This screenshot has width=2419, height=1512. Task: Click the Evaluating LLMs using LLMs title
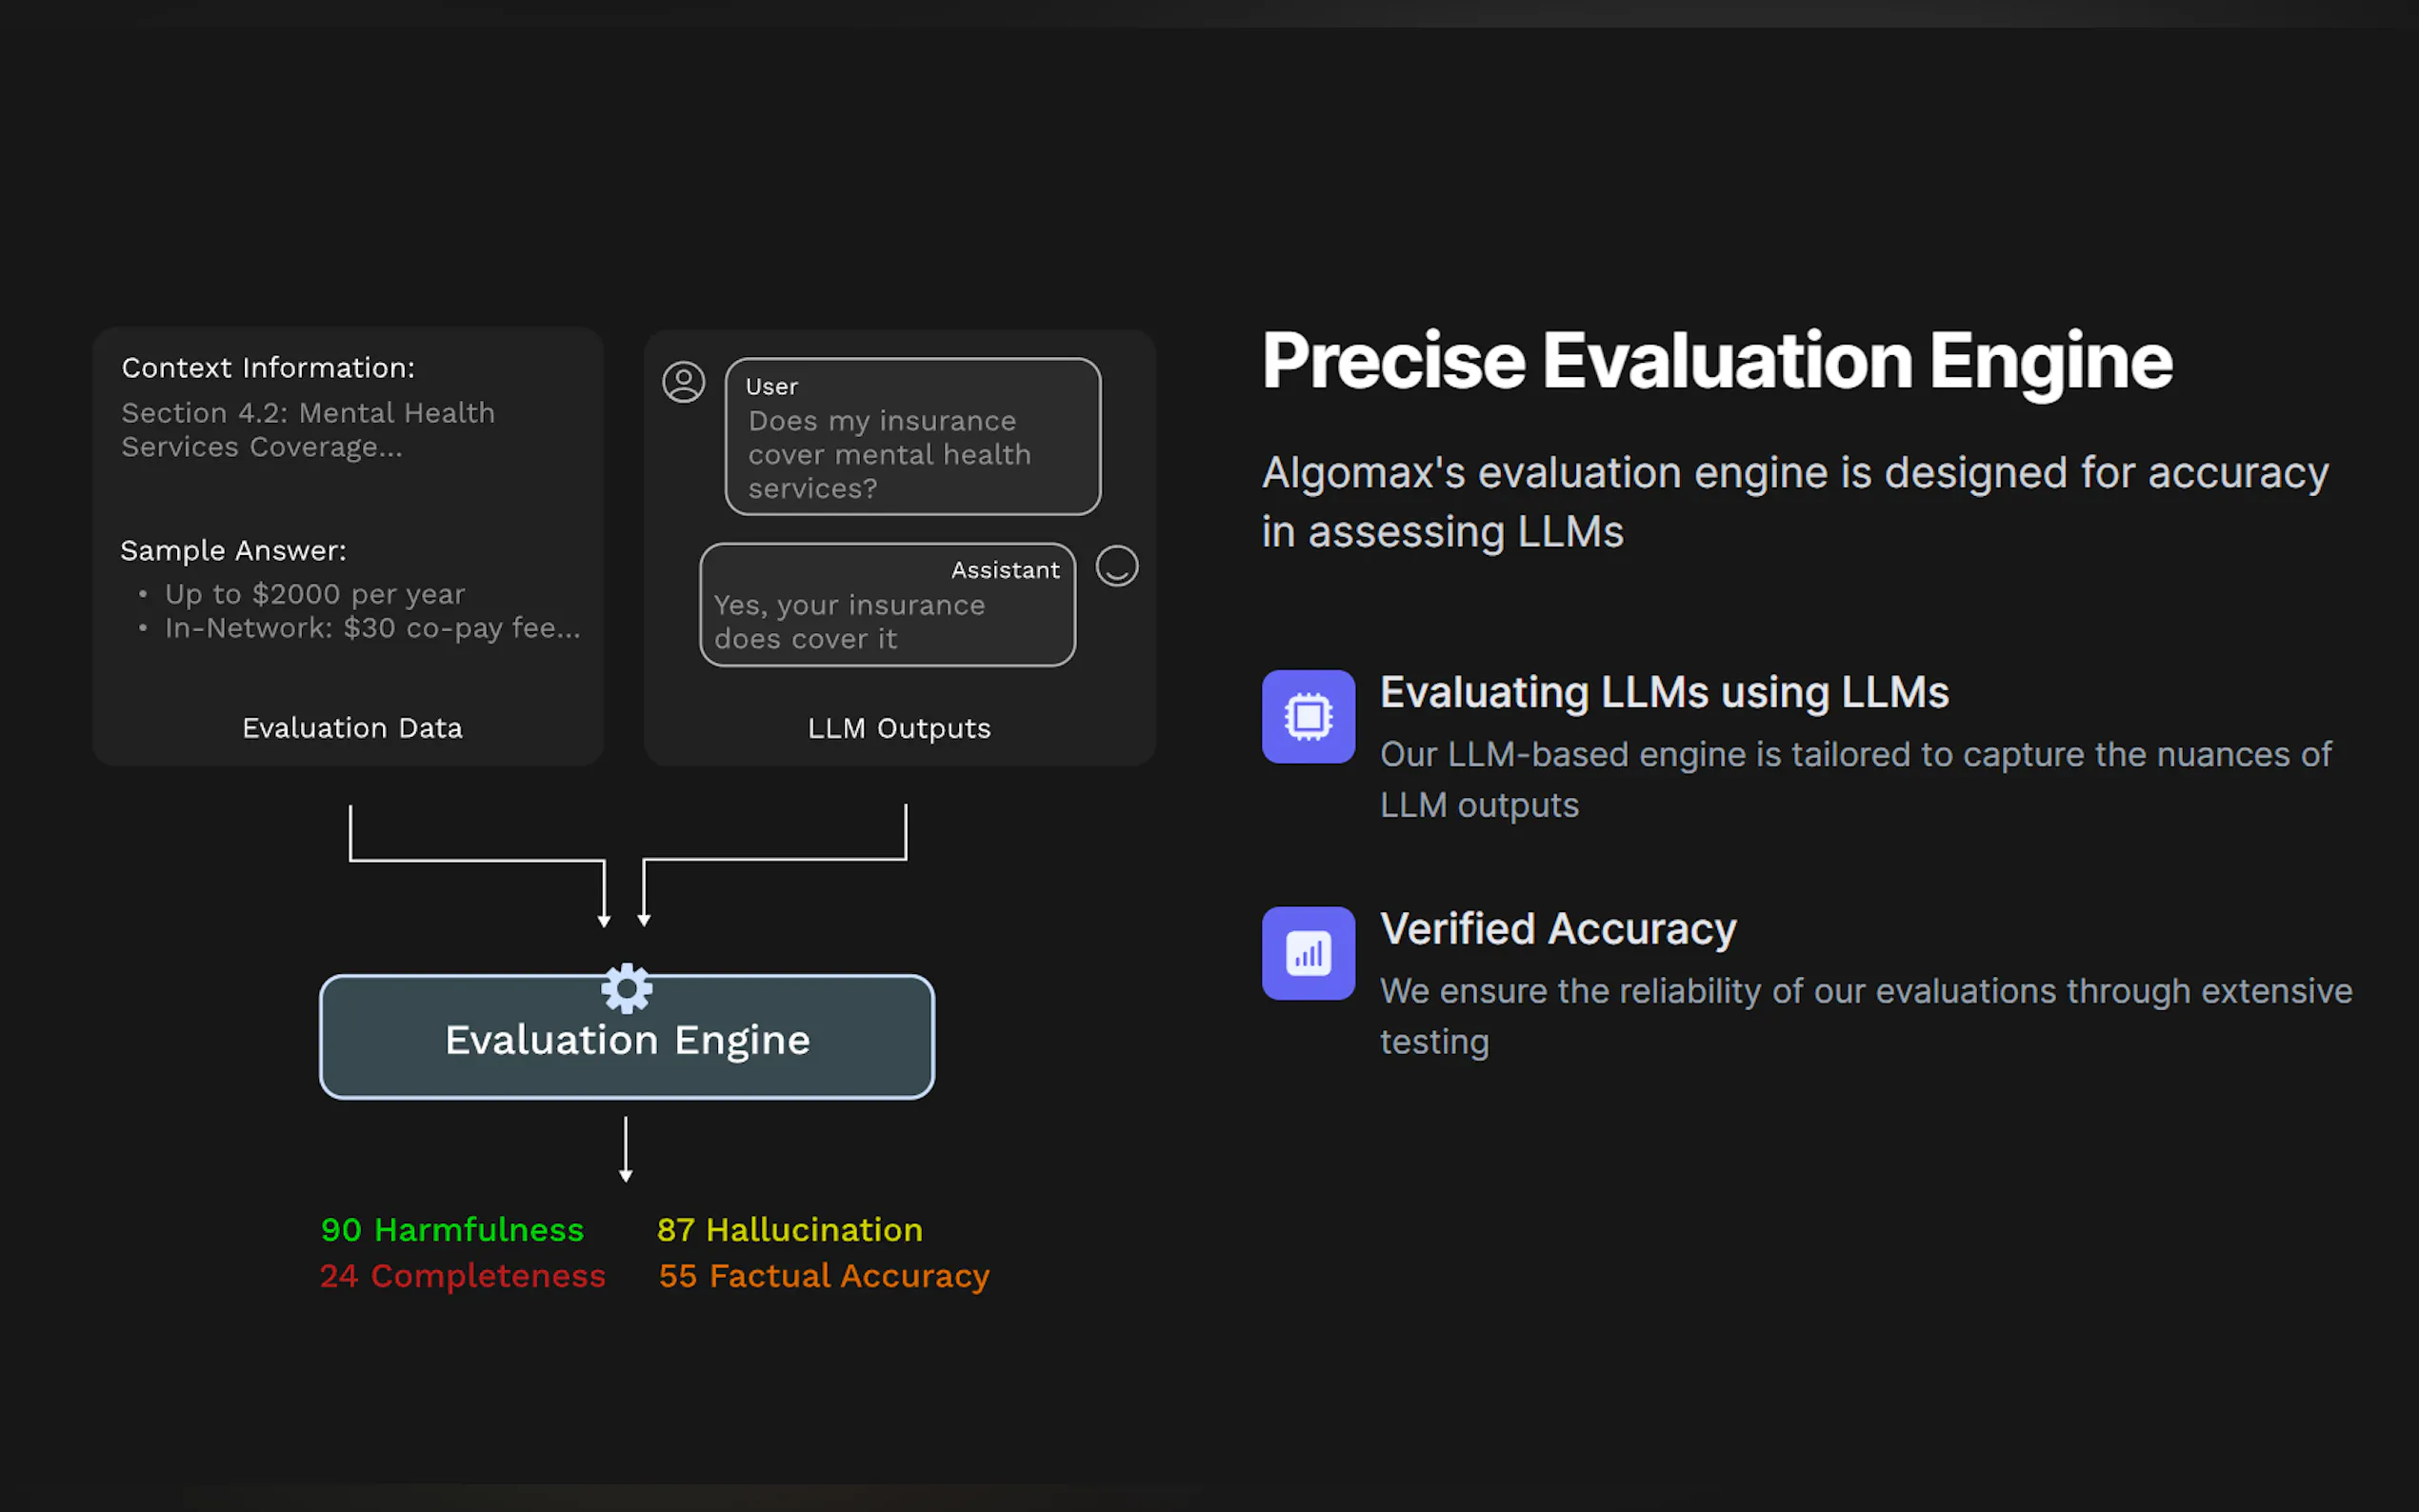point(1664,692)
